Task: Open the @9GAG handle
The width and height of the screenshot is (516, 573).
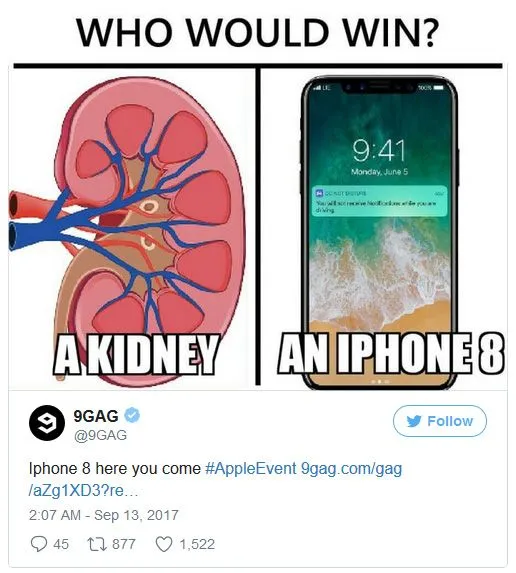Action: tap(100, 435)
